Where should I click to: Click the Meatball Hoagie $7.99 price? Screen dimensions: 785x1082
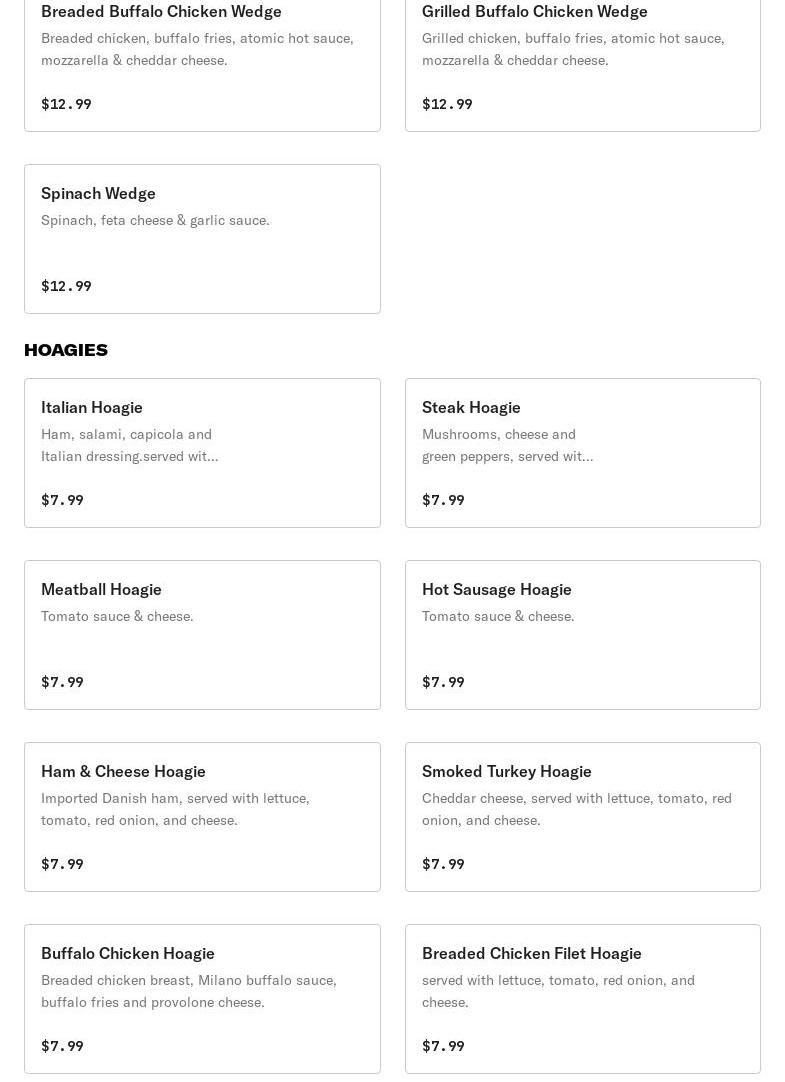[x=62, y=682]
